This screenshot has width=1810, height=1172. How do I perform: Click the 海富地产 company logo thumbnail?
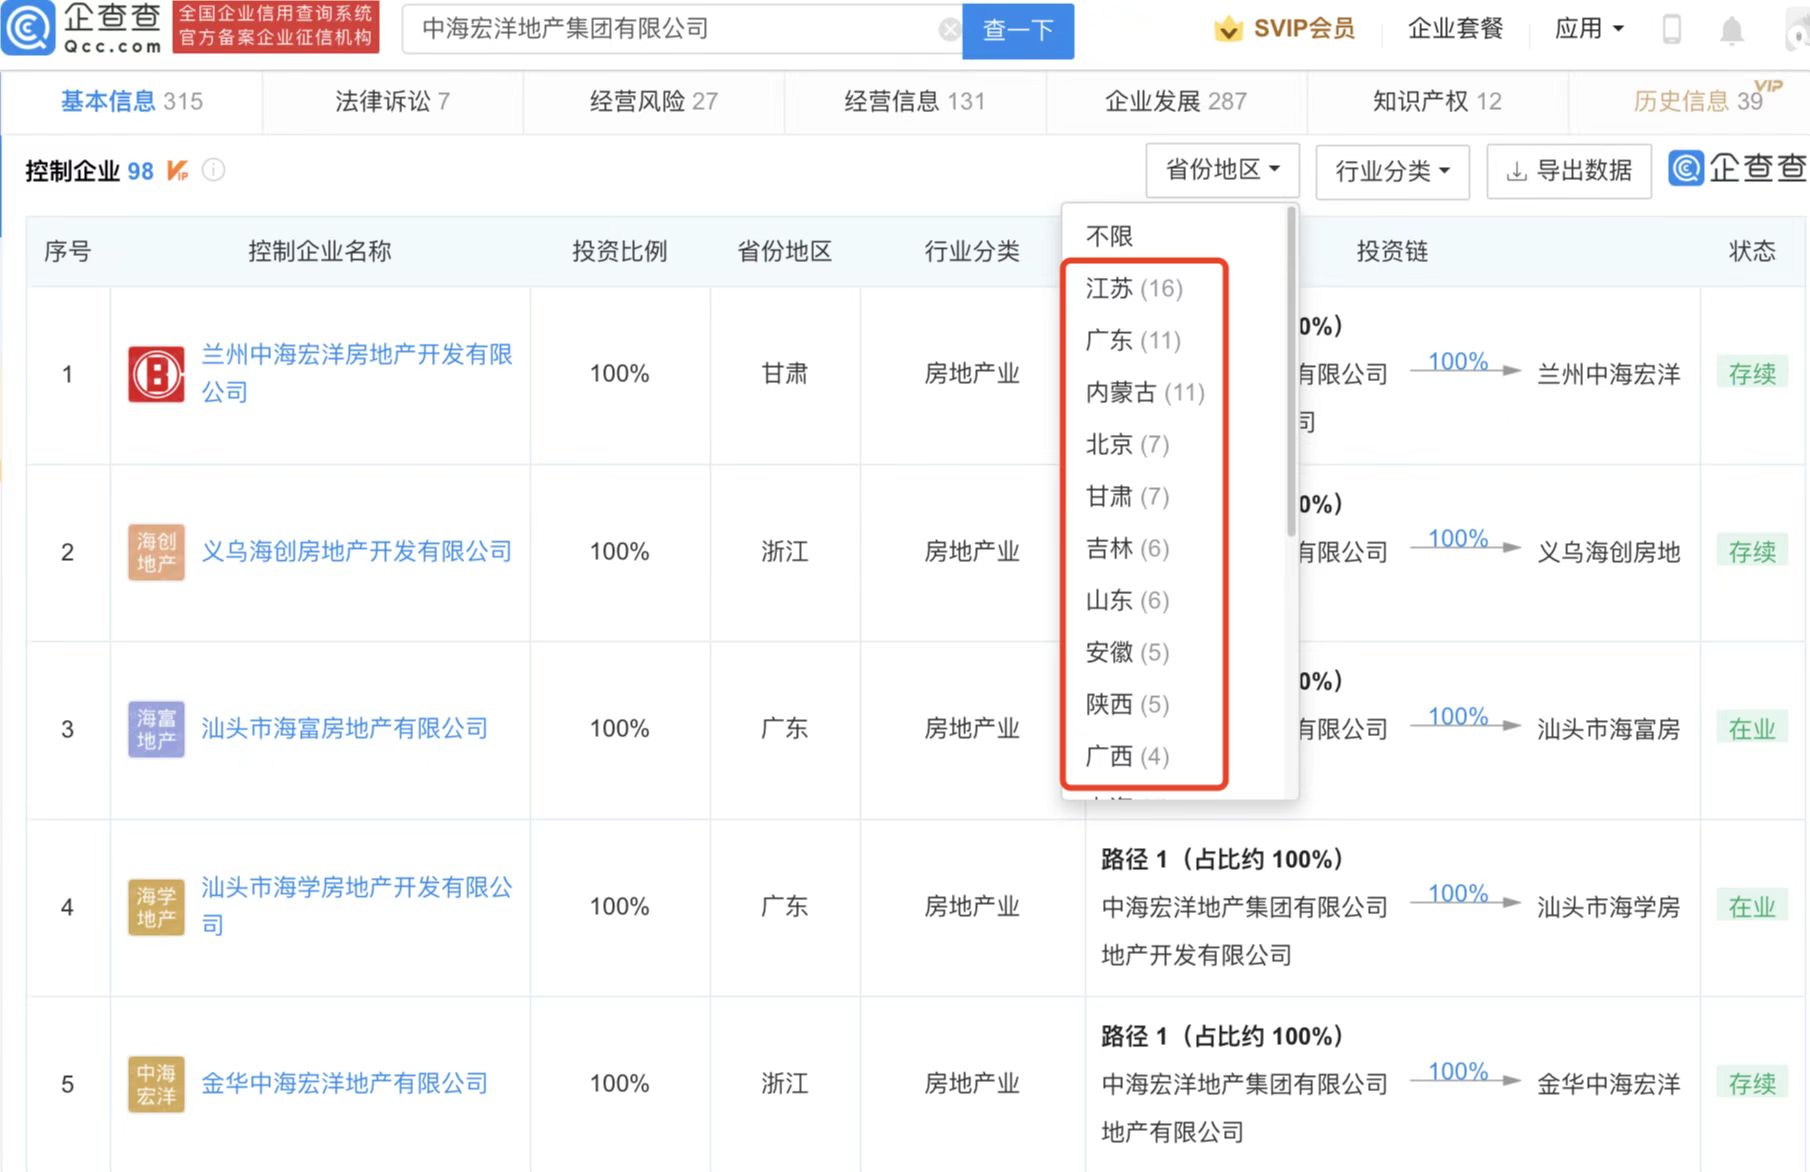click(156, 729)
